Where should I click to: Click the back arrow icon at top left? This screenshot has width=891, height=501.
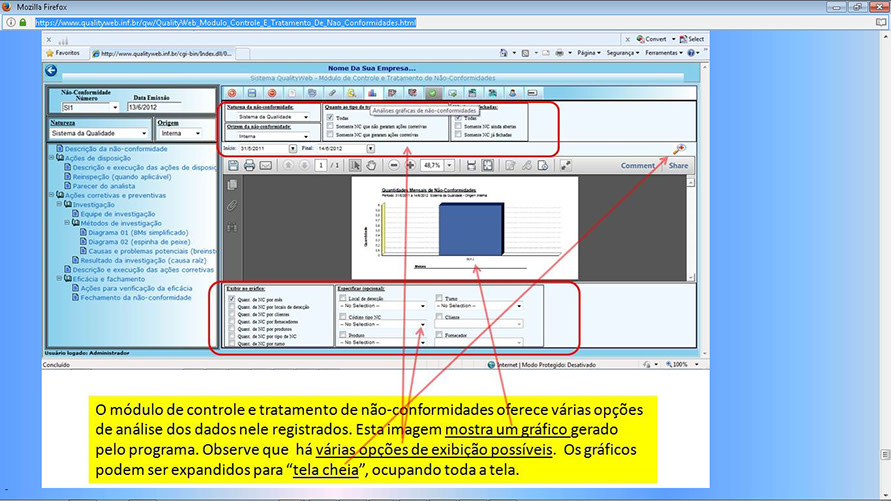pos(53,69)
